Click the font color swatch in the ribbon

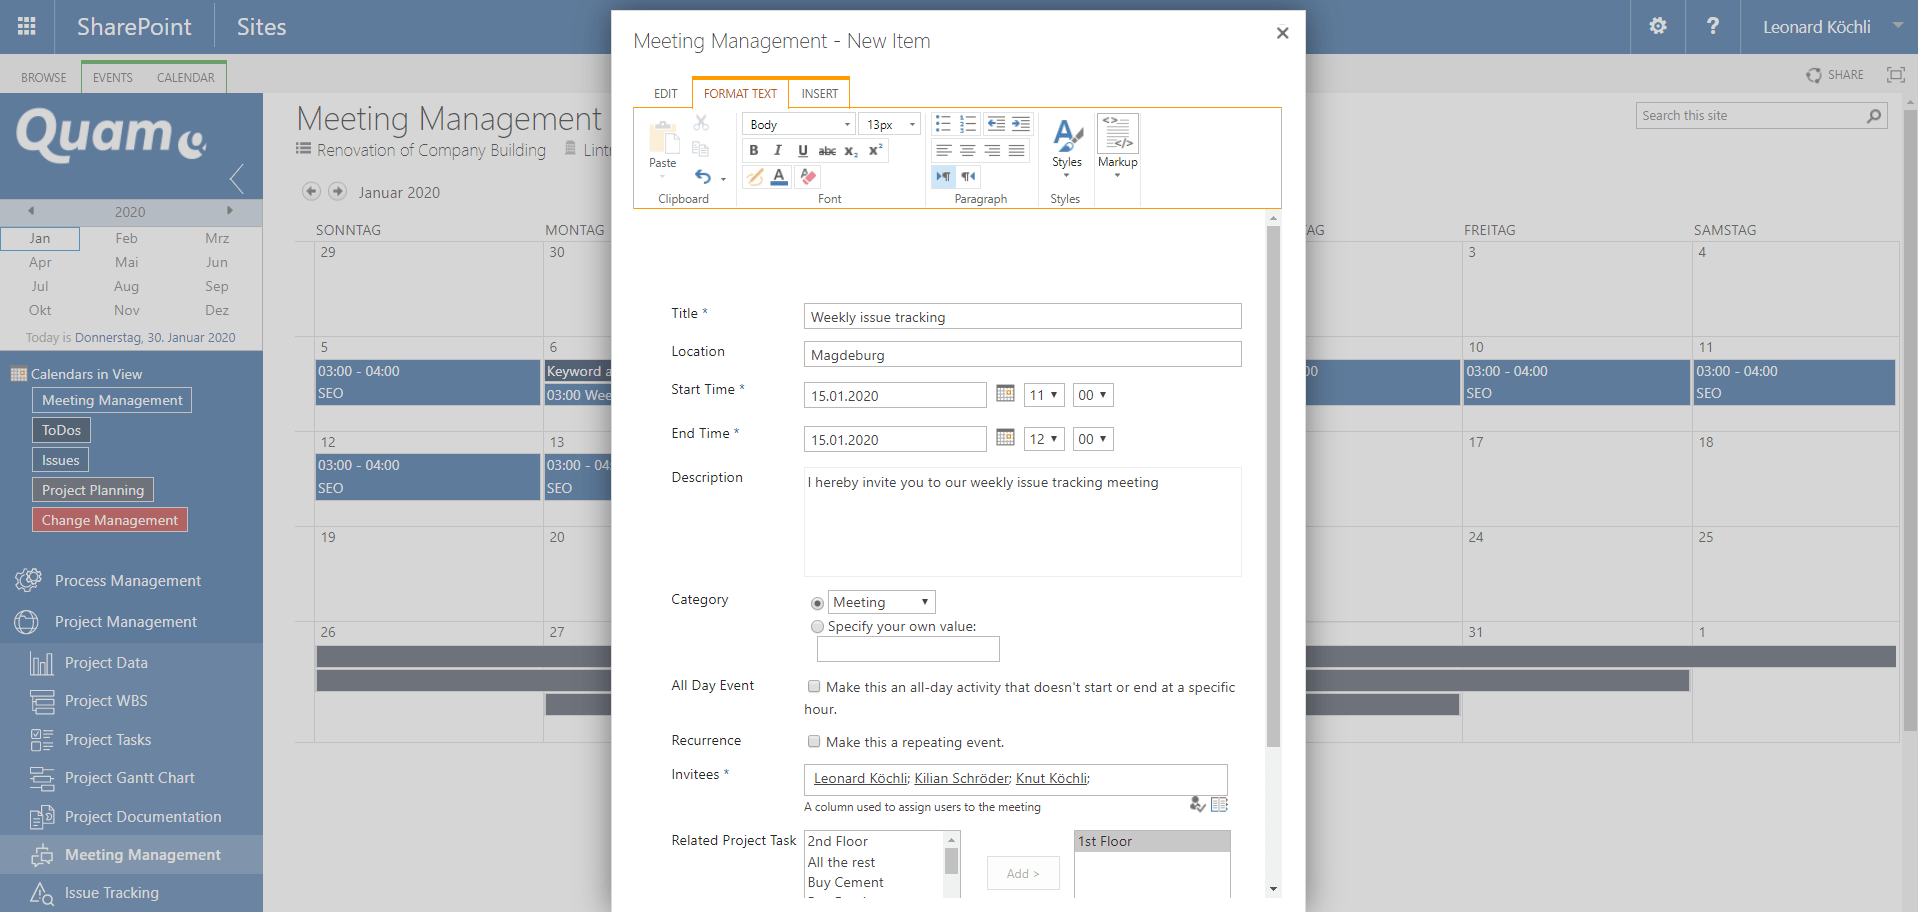point(780,177)
